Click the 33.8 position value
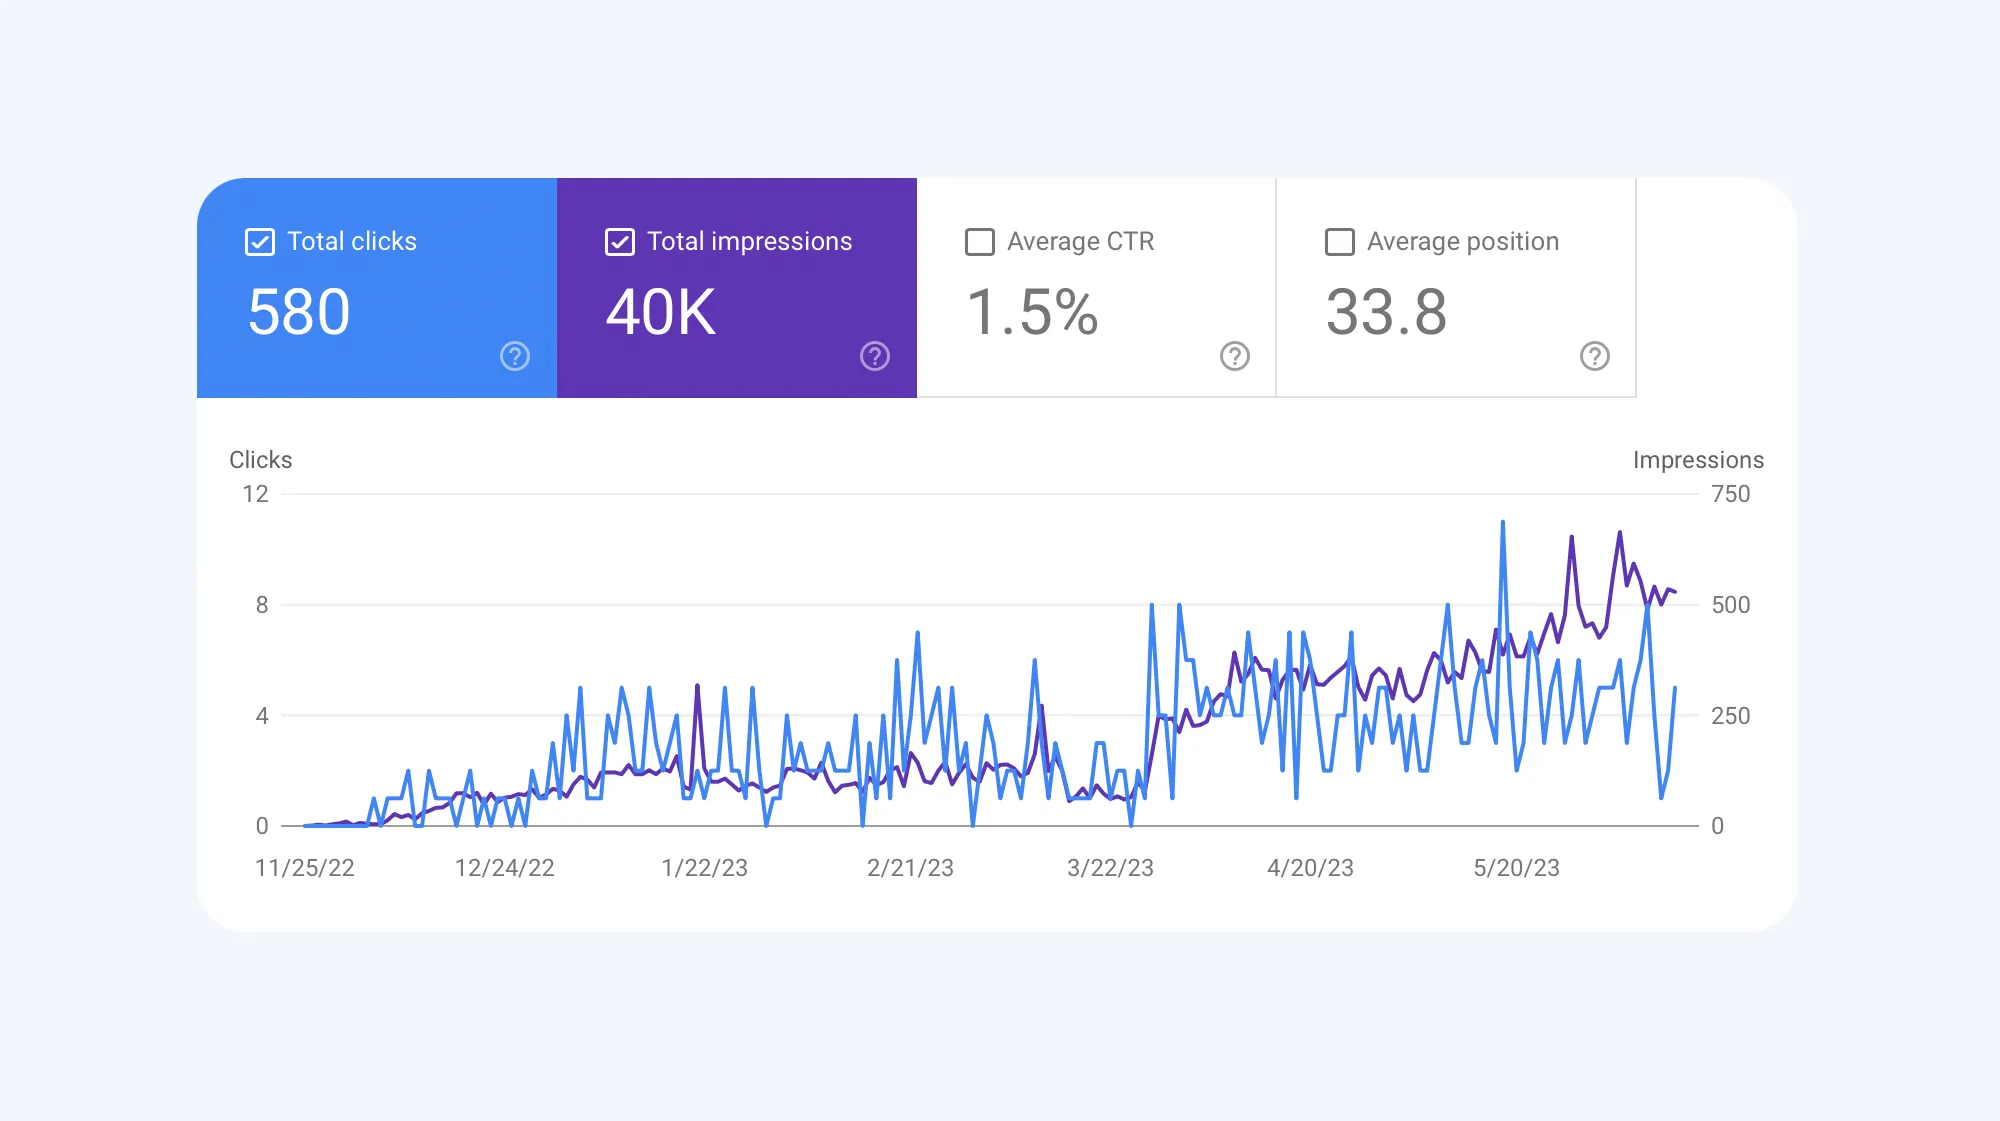 (x=1386, y=312)
